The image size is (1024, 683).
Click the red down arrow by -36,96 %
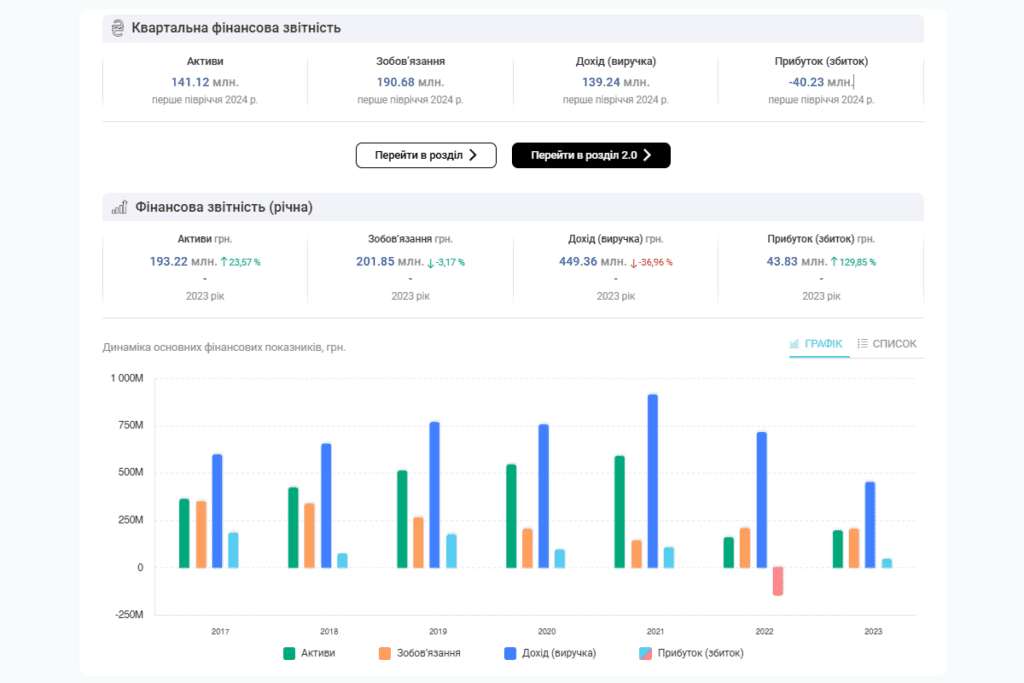tap(633, 262)
